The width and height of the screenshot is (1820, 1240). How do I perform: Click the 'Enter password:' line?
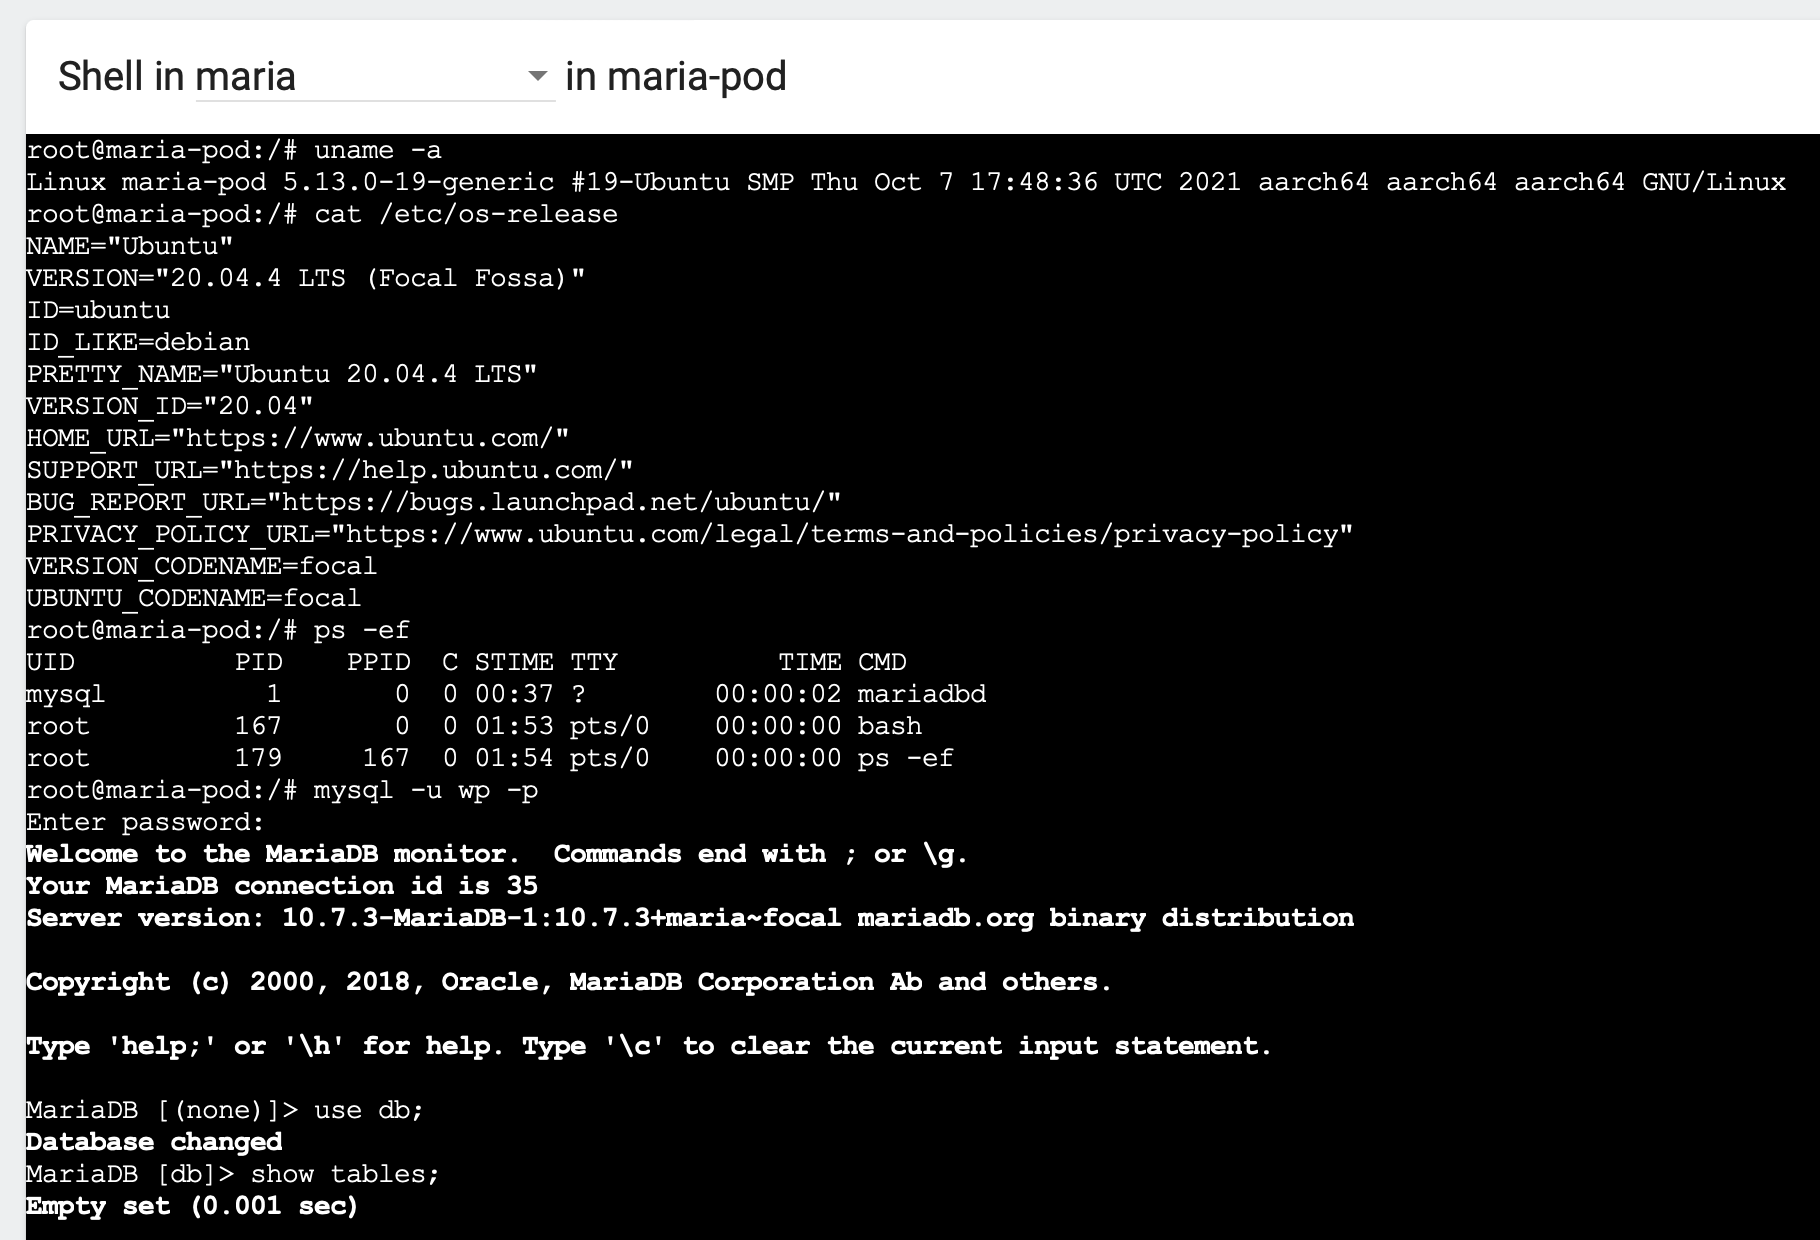[x=145, y=822]
